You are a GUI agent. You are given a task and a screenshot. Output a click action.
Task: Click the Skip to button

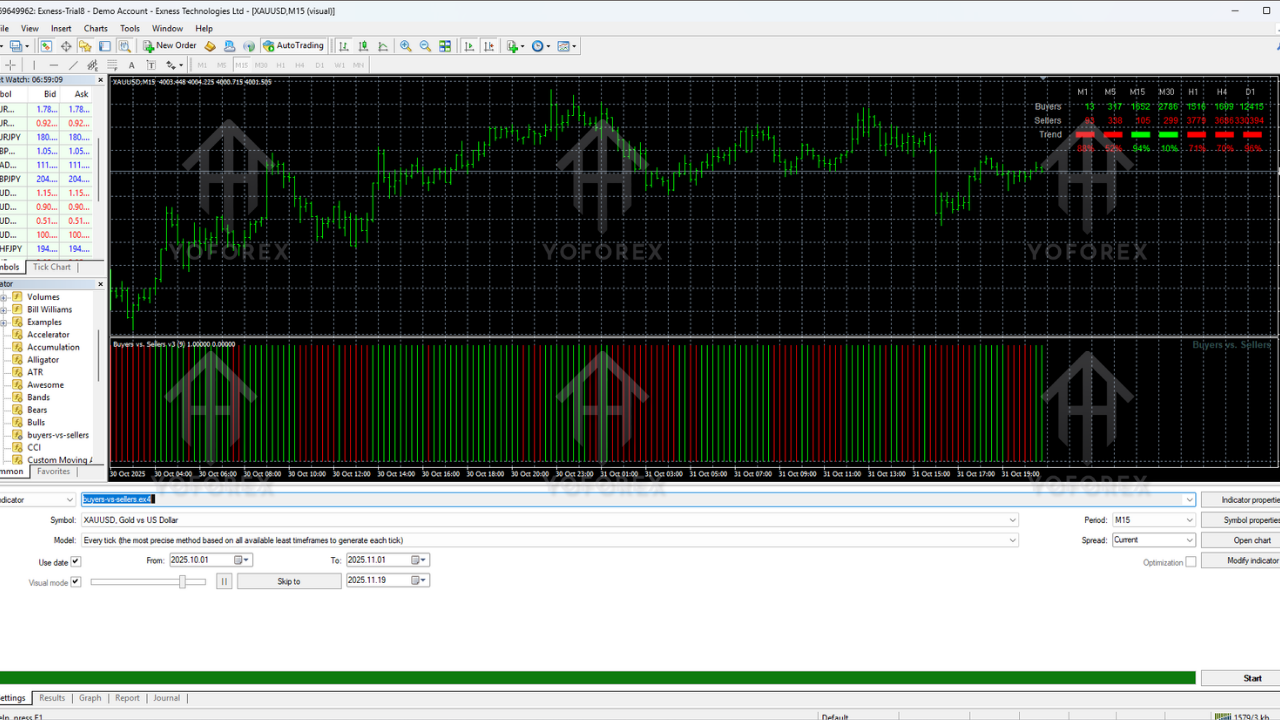coord(288,581)
